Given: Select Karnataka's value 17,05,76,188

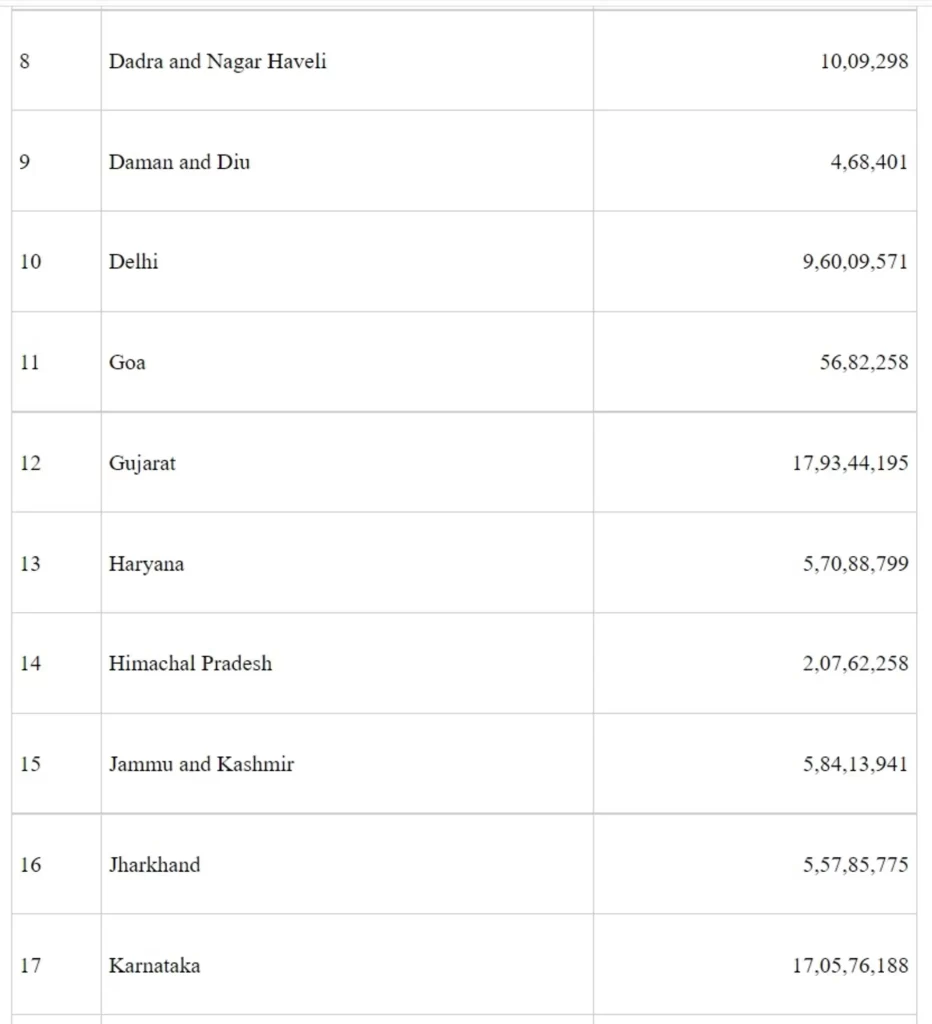Looking at the screenshot, I should point(850,966).
